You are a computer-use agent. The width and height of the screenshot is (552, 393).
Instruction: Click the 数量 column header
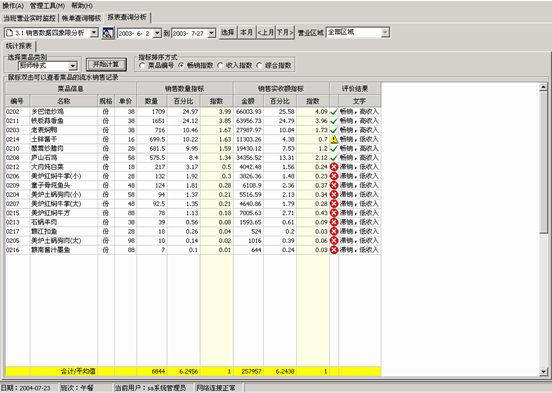coord(151,101)
